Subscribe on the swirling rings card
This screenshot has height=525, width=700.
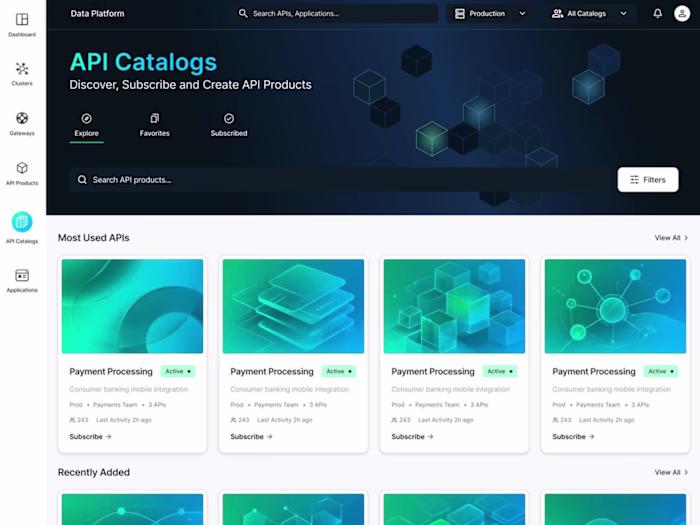(x=90, y=437)
